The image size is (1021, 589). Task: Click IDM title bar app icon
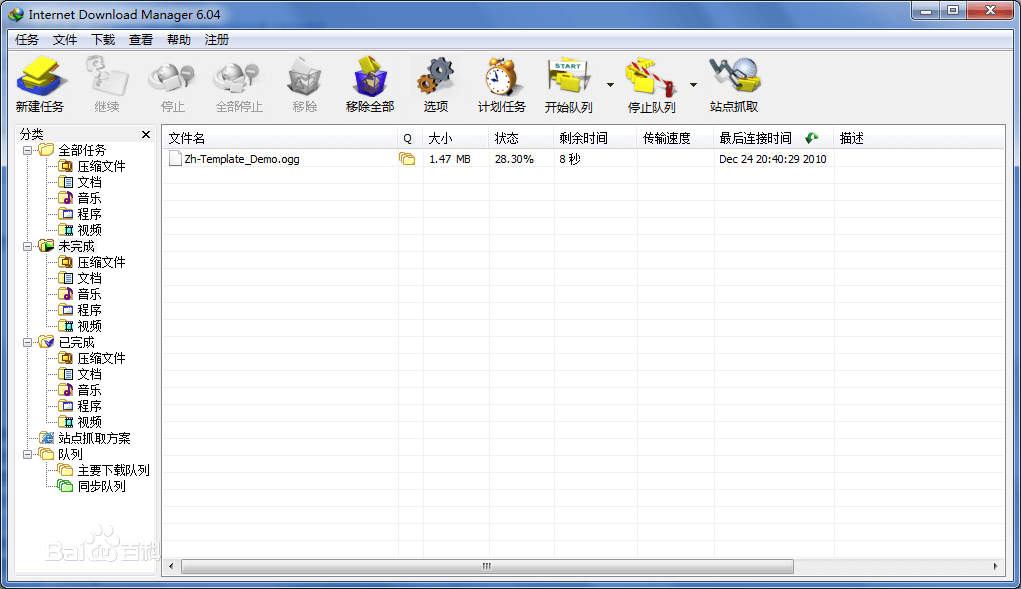tap(16, 14)
